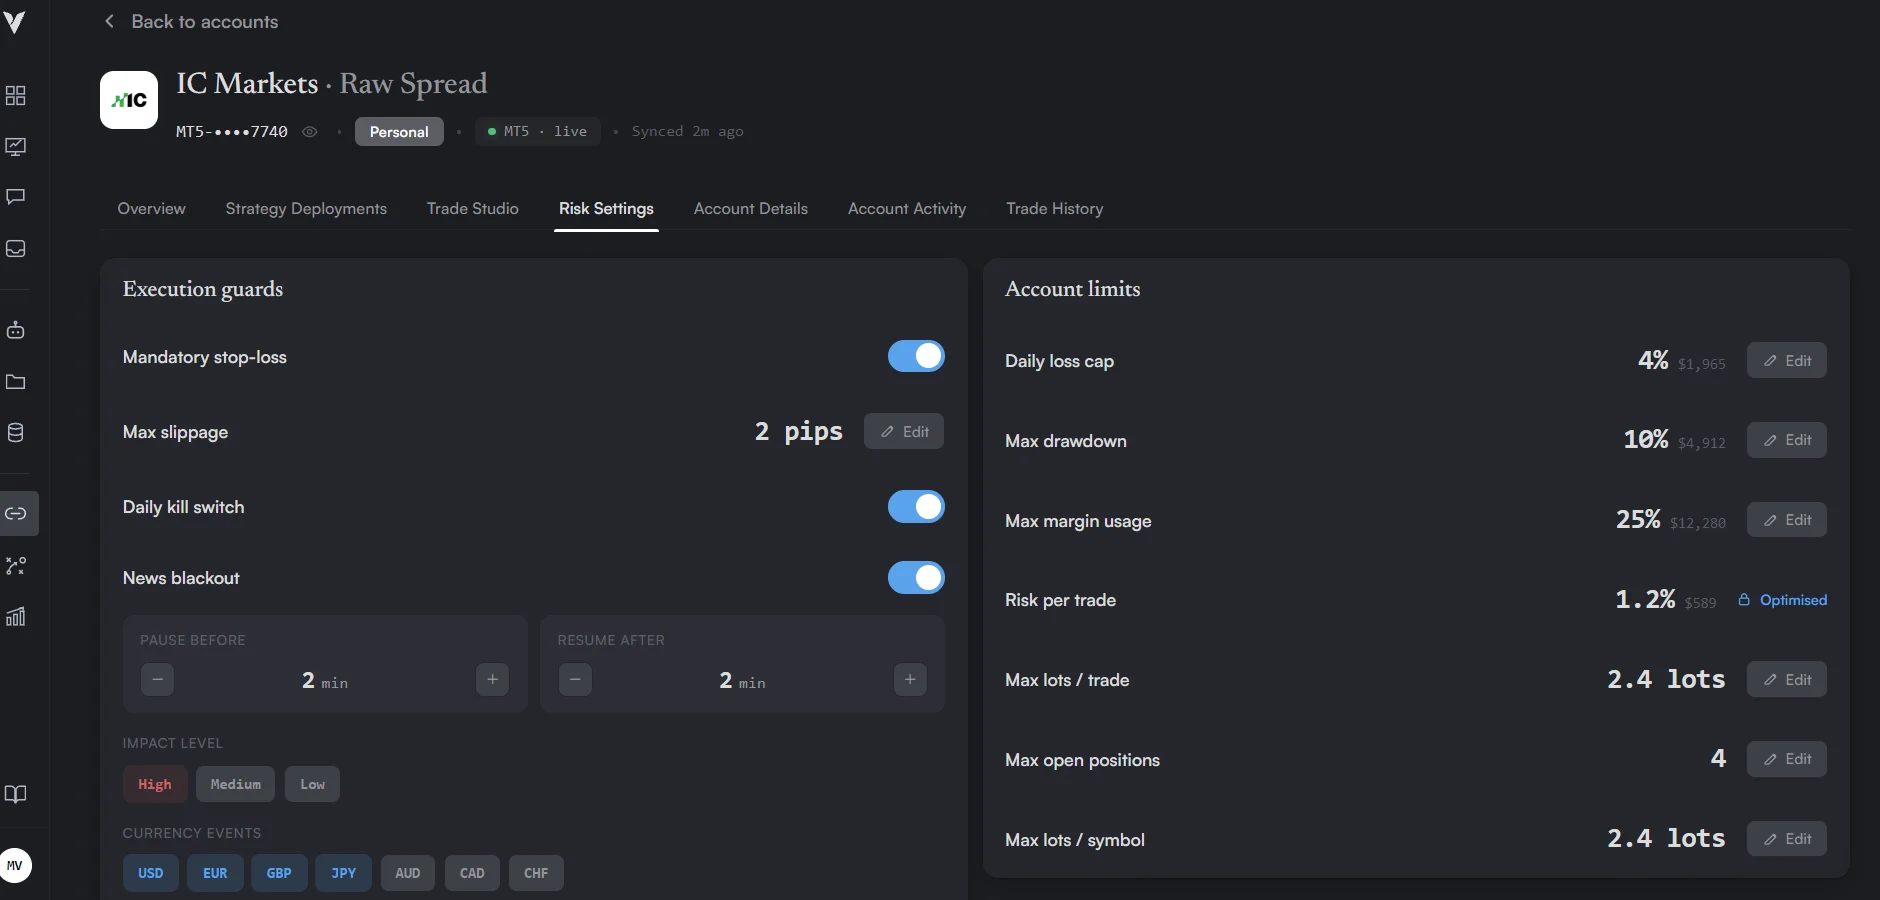Toggle the GBP currency events chip
1880x900 pixels.
(x=279, y=873)
